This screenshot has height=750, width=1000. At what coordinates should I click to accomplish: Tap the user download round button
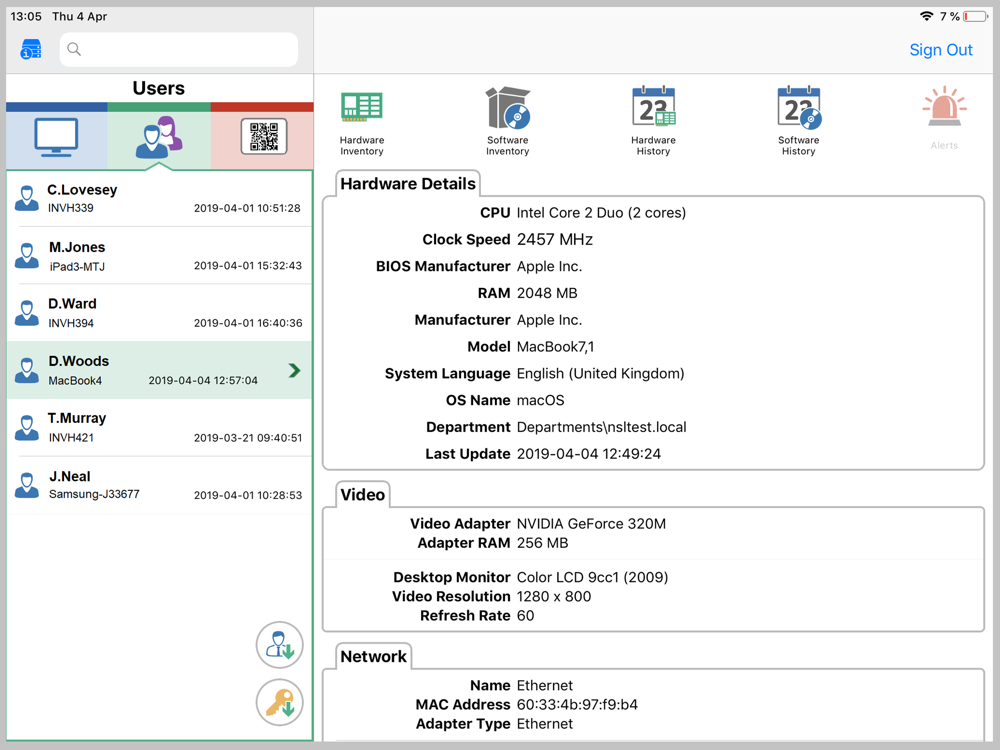coord(279,645)
